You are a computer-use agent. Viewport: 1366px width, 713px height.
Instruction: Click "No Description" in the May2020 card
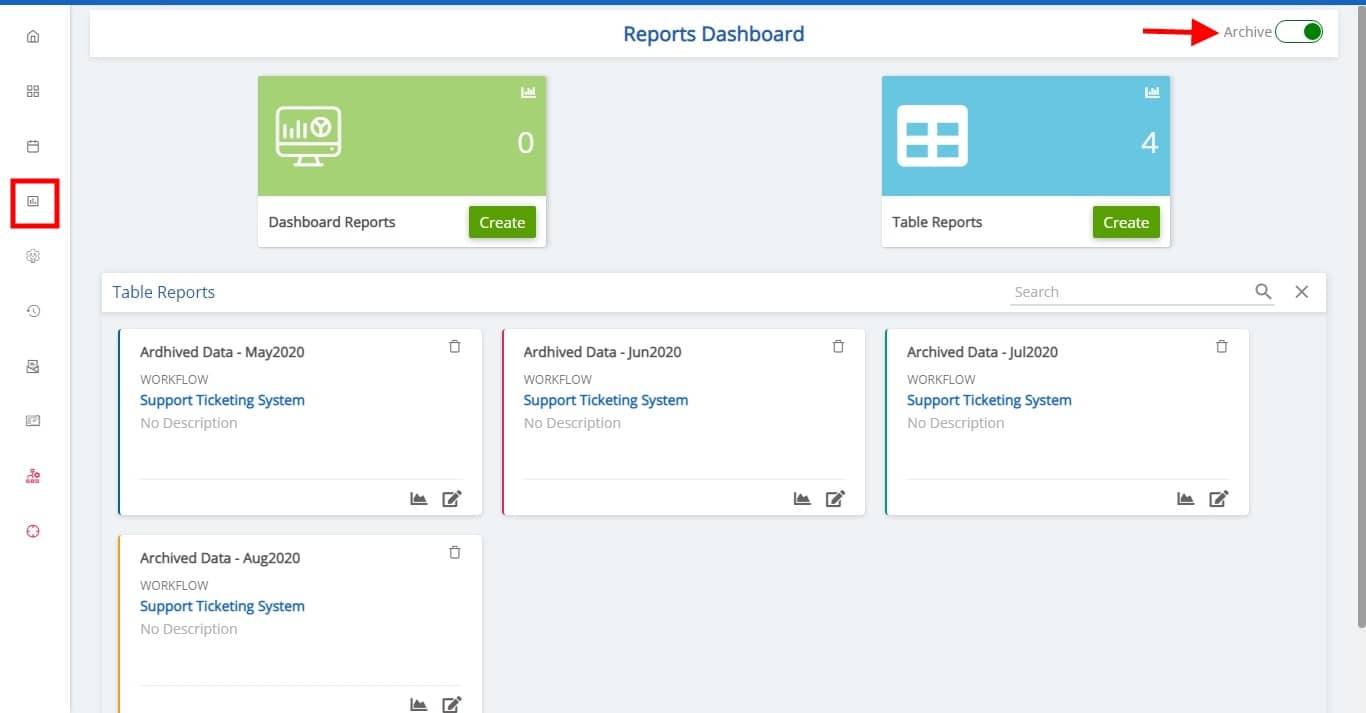pyautogui.click(x=189, y=423)
